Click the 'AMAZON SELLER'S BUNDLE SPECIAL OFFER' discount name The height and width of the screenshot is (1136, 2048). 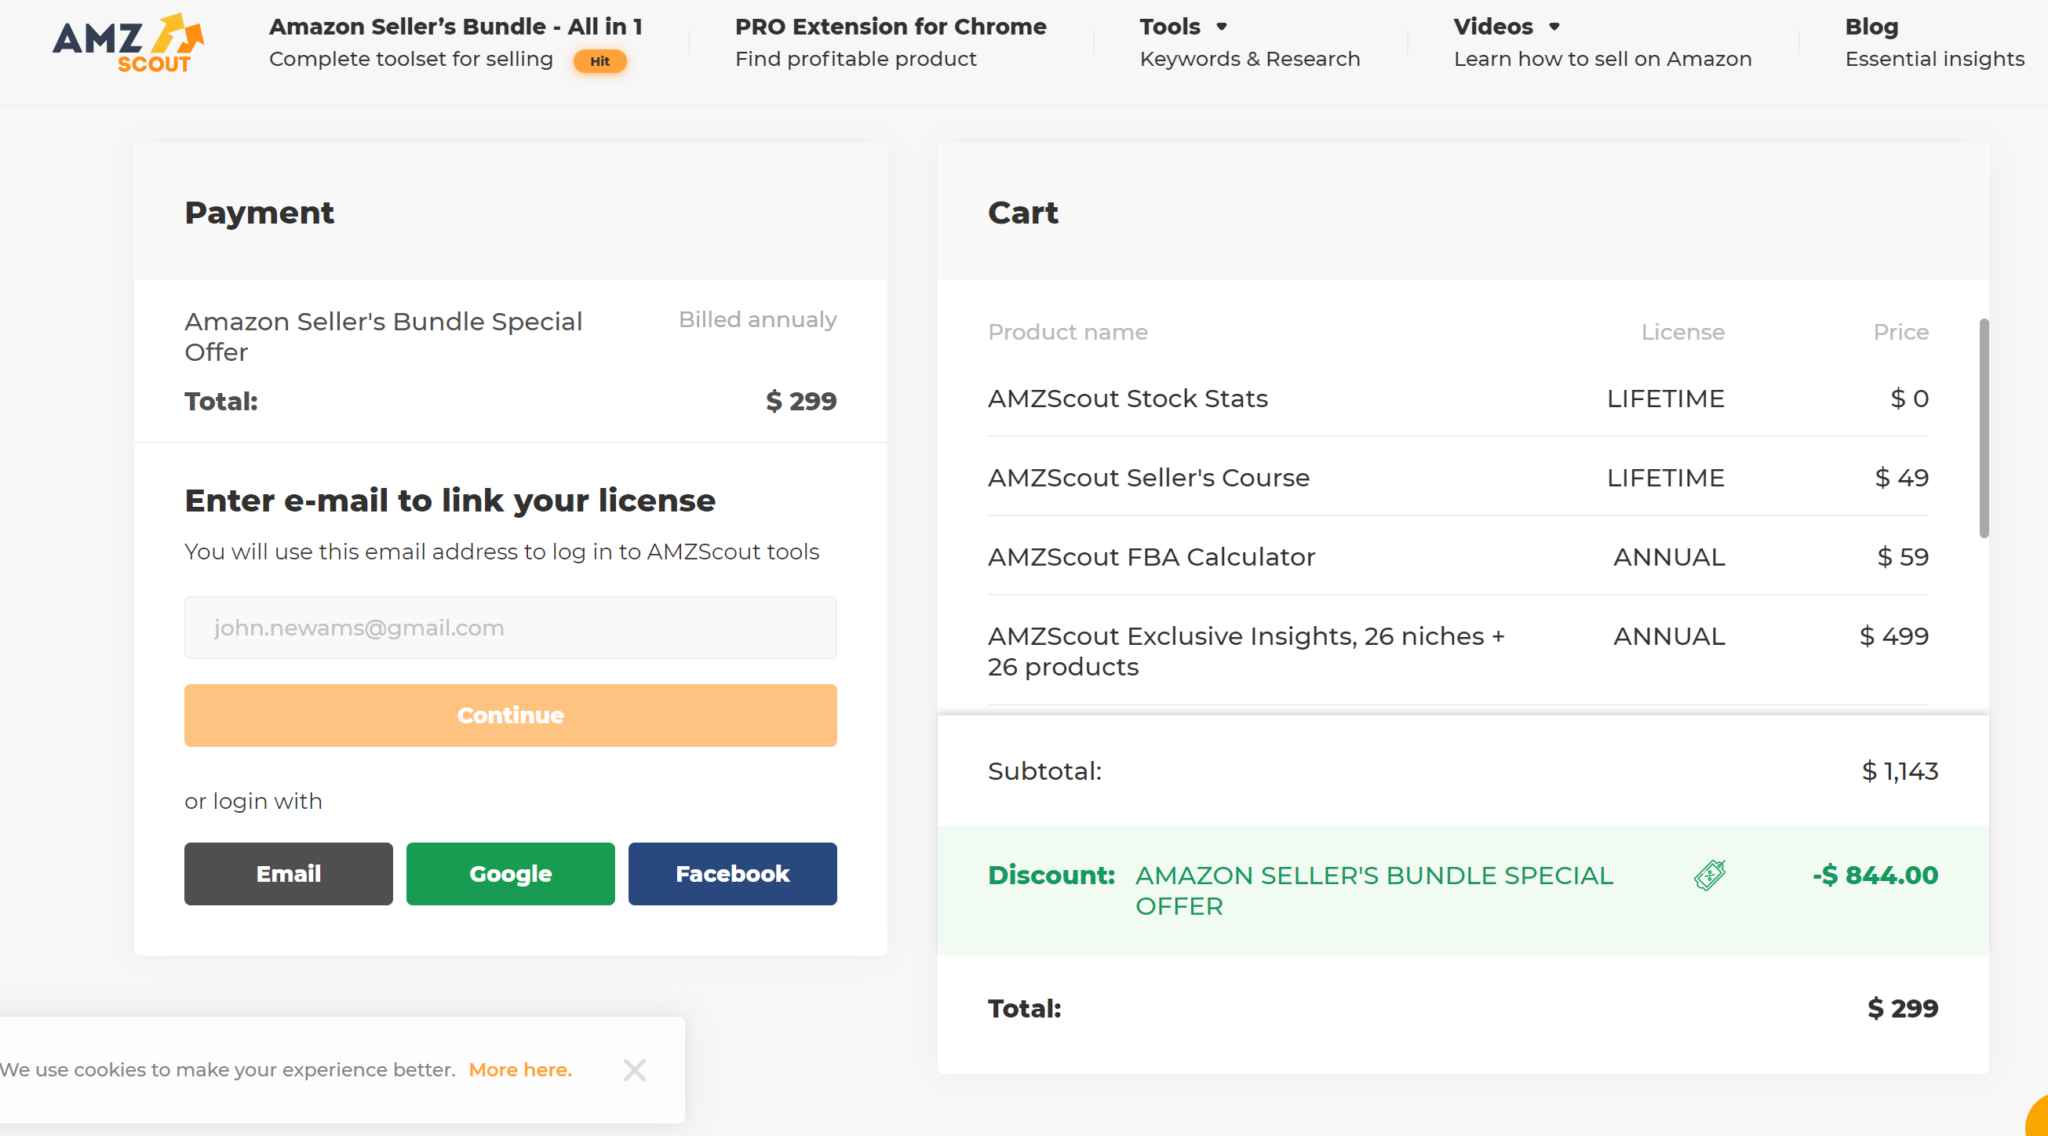pos(1374,890)
